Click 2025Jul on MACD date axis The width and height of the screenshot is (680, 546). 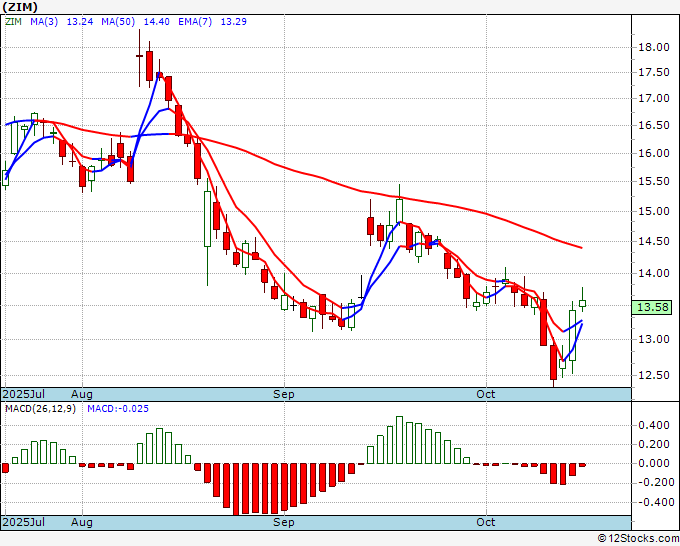tap(24, 522)
